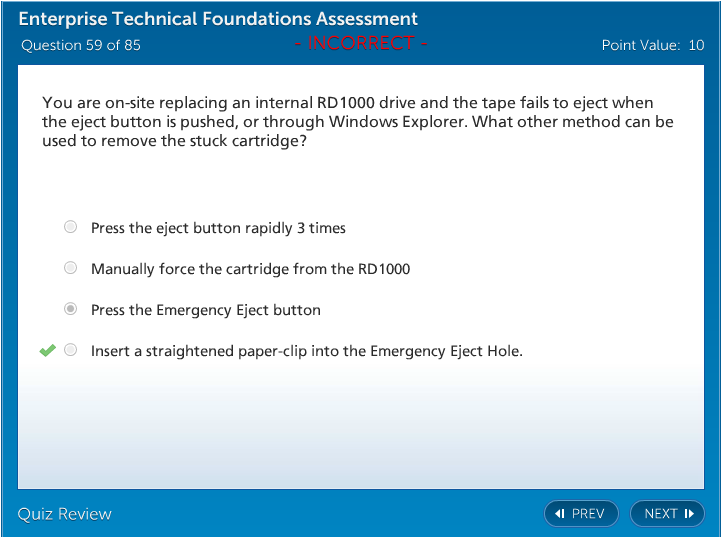Advance to the next question with NEXT

point(667,514)
